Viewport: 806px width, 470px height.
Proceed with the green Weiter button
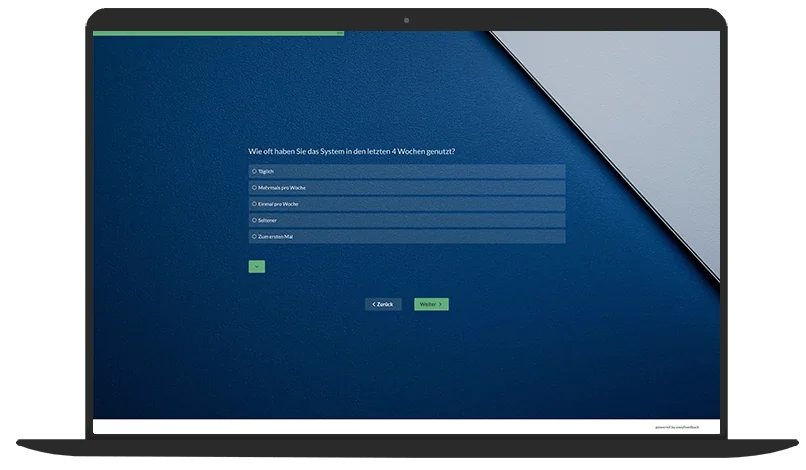click(x=430, y=304)
